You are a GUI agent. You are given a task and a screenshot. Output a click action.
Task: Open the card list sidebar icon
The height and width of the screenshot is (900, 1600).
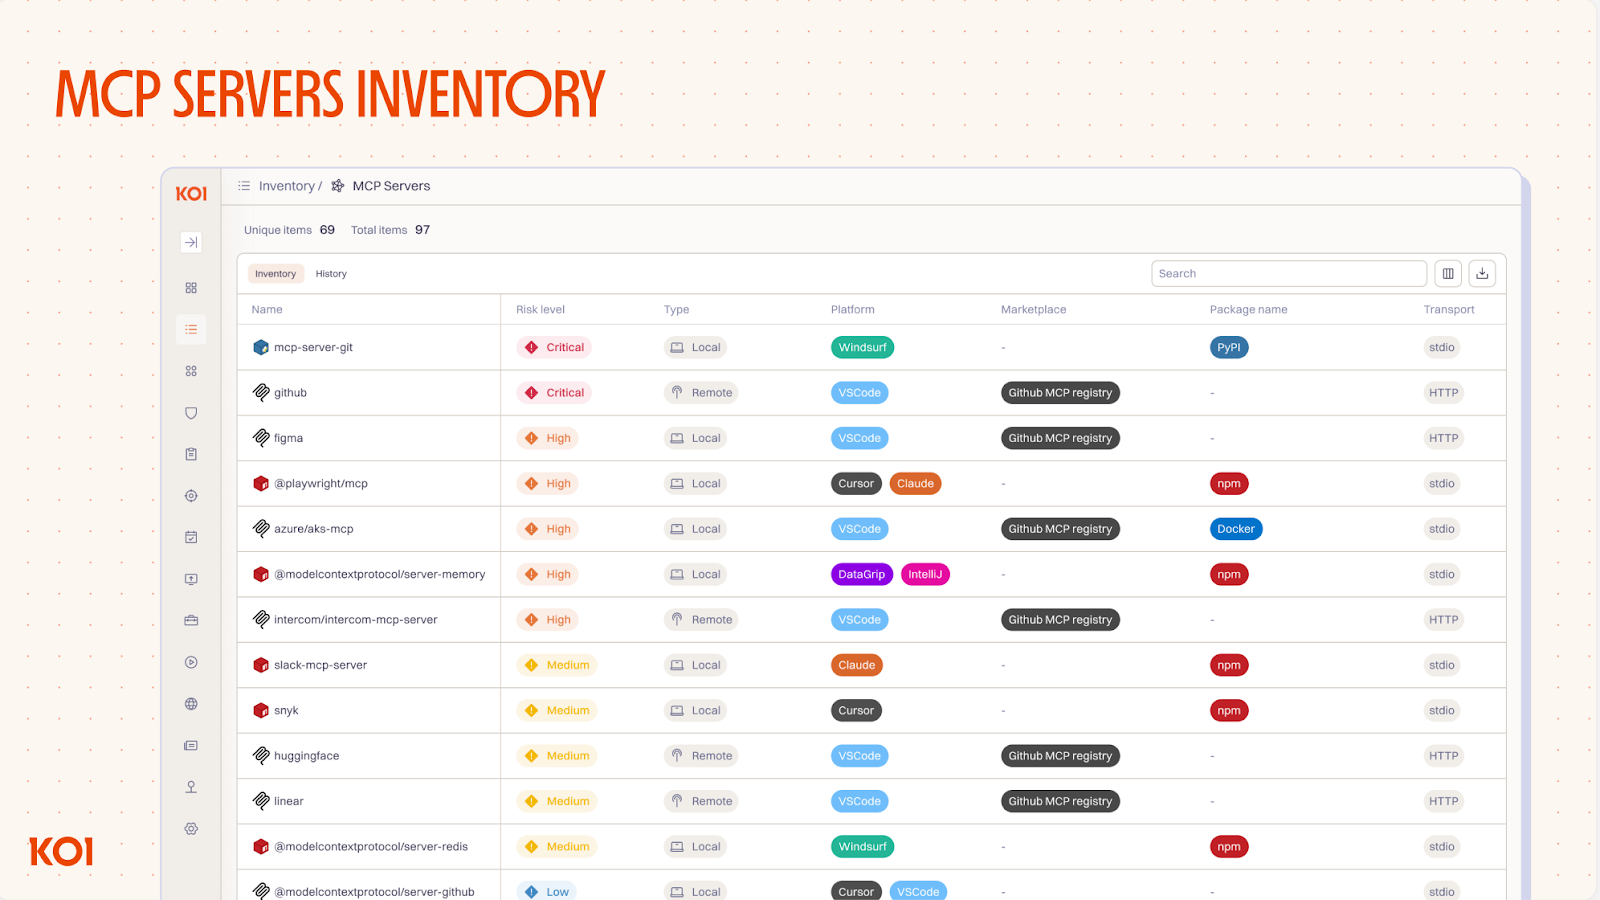191,746
